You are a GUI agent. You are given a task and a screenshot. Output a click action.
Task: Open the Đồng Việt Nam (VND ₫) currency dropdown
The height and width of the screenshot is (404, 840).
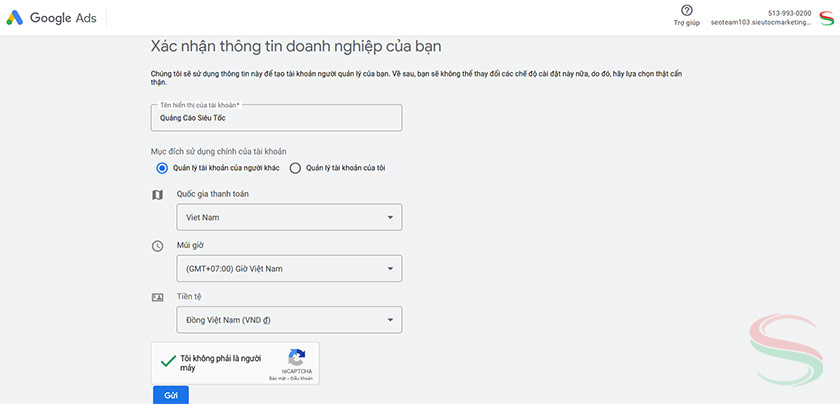point(288,320)
